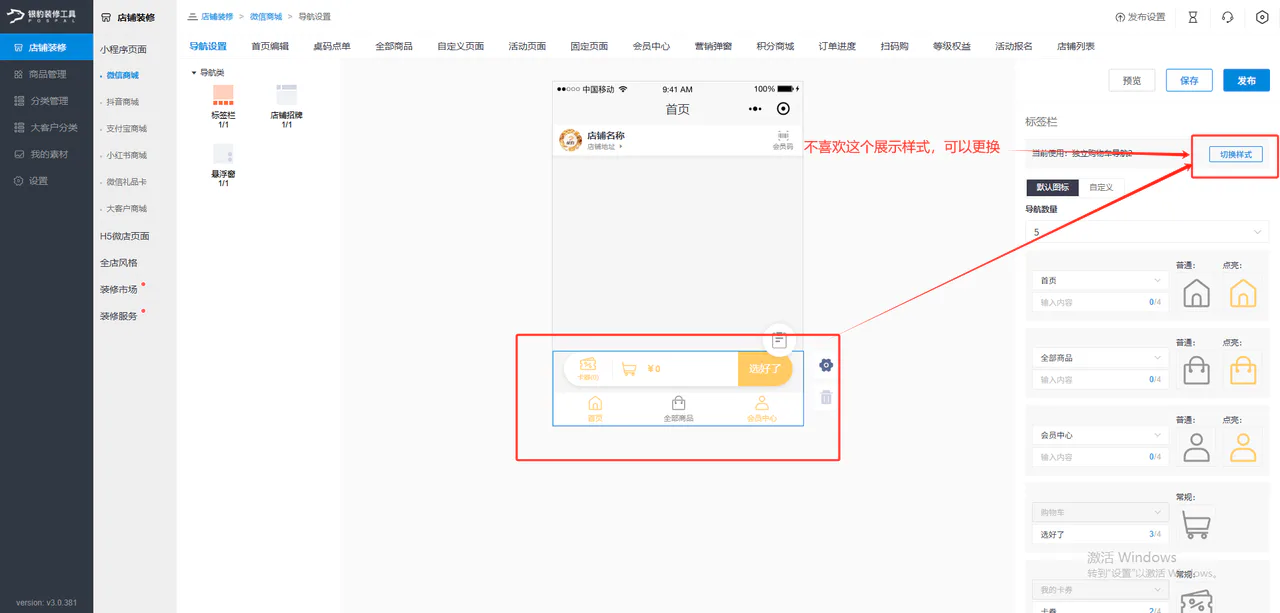Click the store avatar logo in preview
The width and height of the screenshot is (1280, 613).
pos(570,140)
